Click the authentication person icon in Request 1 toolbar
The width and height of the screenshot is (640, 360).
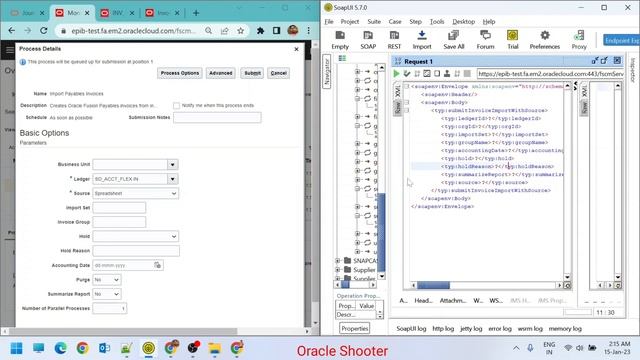(447, 73)
